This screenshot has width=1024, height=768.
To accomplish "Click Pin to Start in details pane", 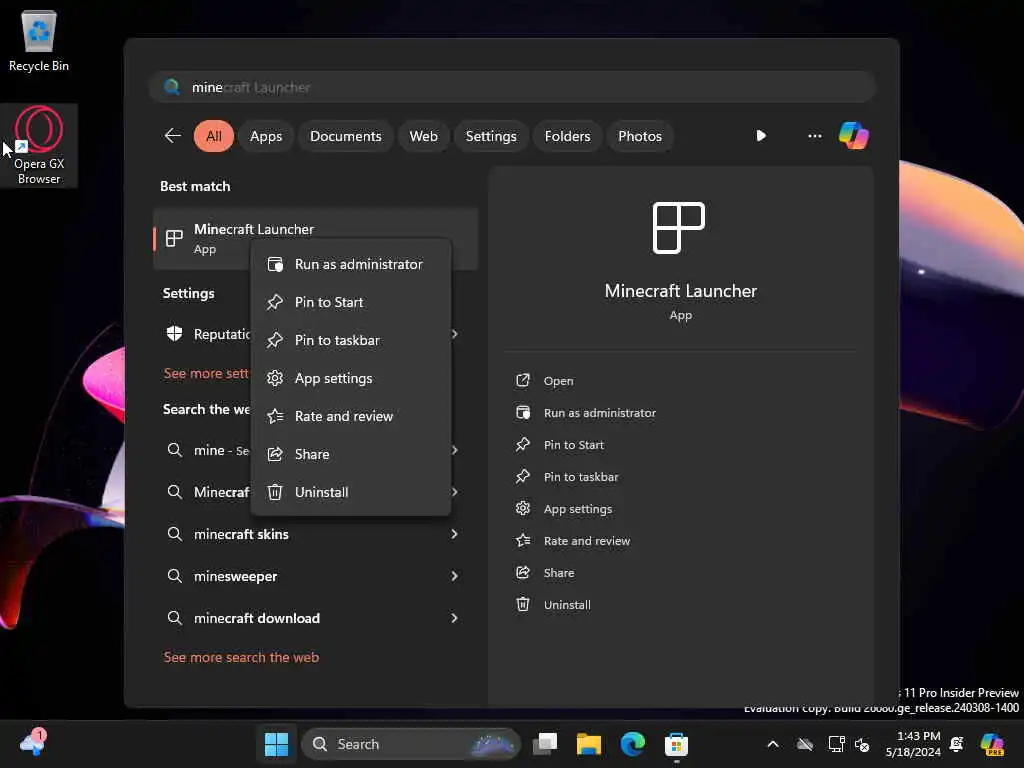I will (x=559, y=445).
